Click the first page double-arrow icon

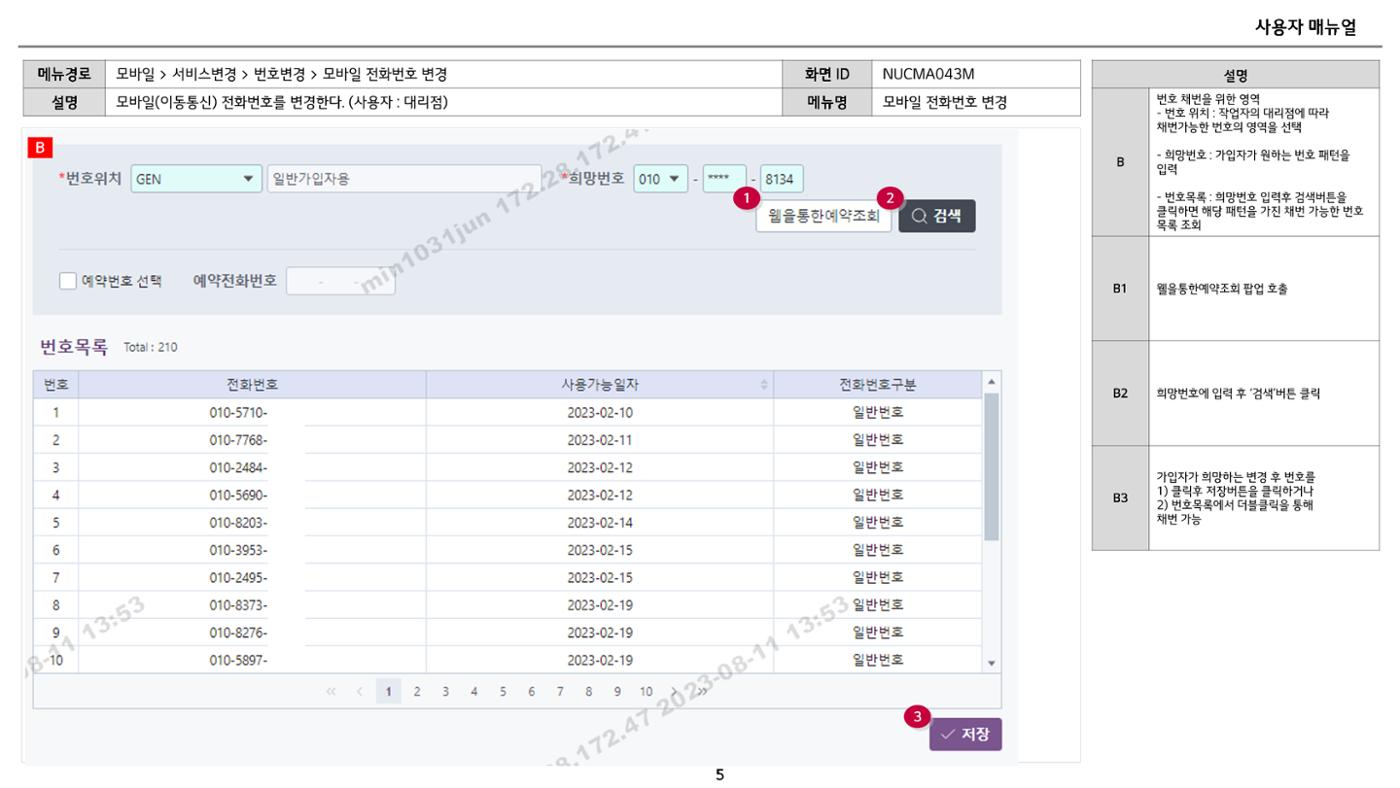tap(331, 691)
